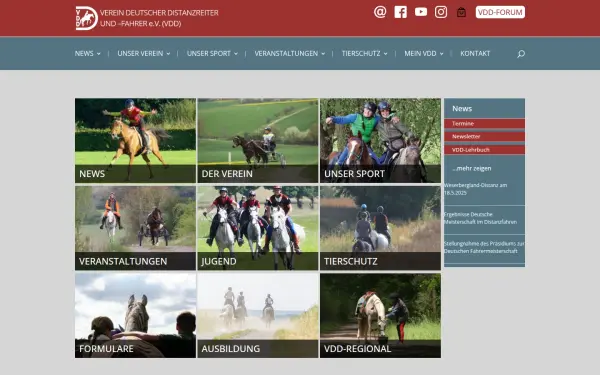Open the YouTube channel icon
Screen dimensions: 600x375
coord(421,12)
